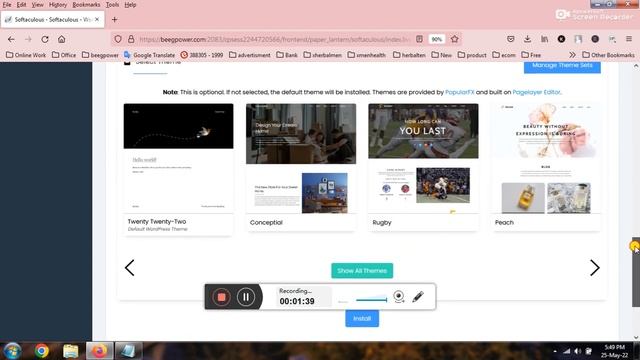
Task: Show more bookmarks with the chevron
Action: [x=572, y=55]
